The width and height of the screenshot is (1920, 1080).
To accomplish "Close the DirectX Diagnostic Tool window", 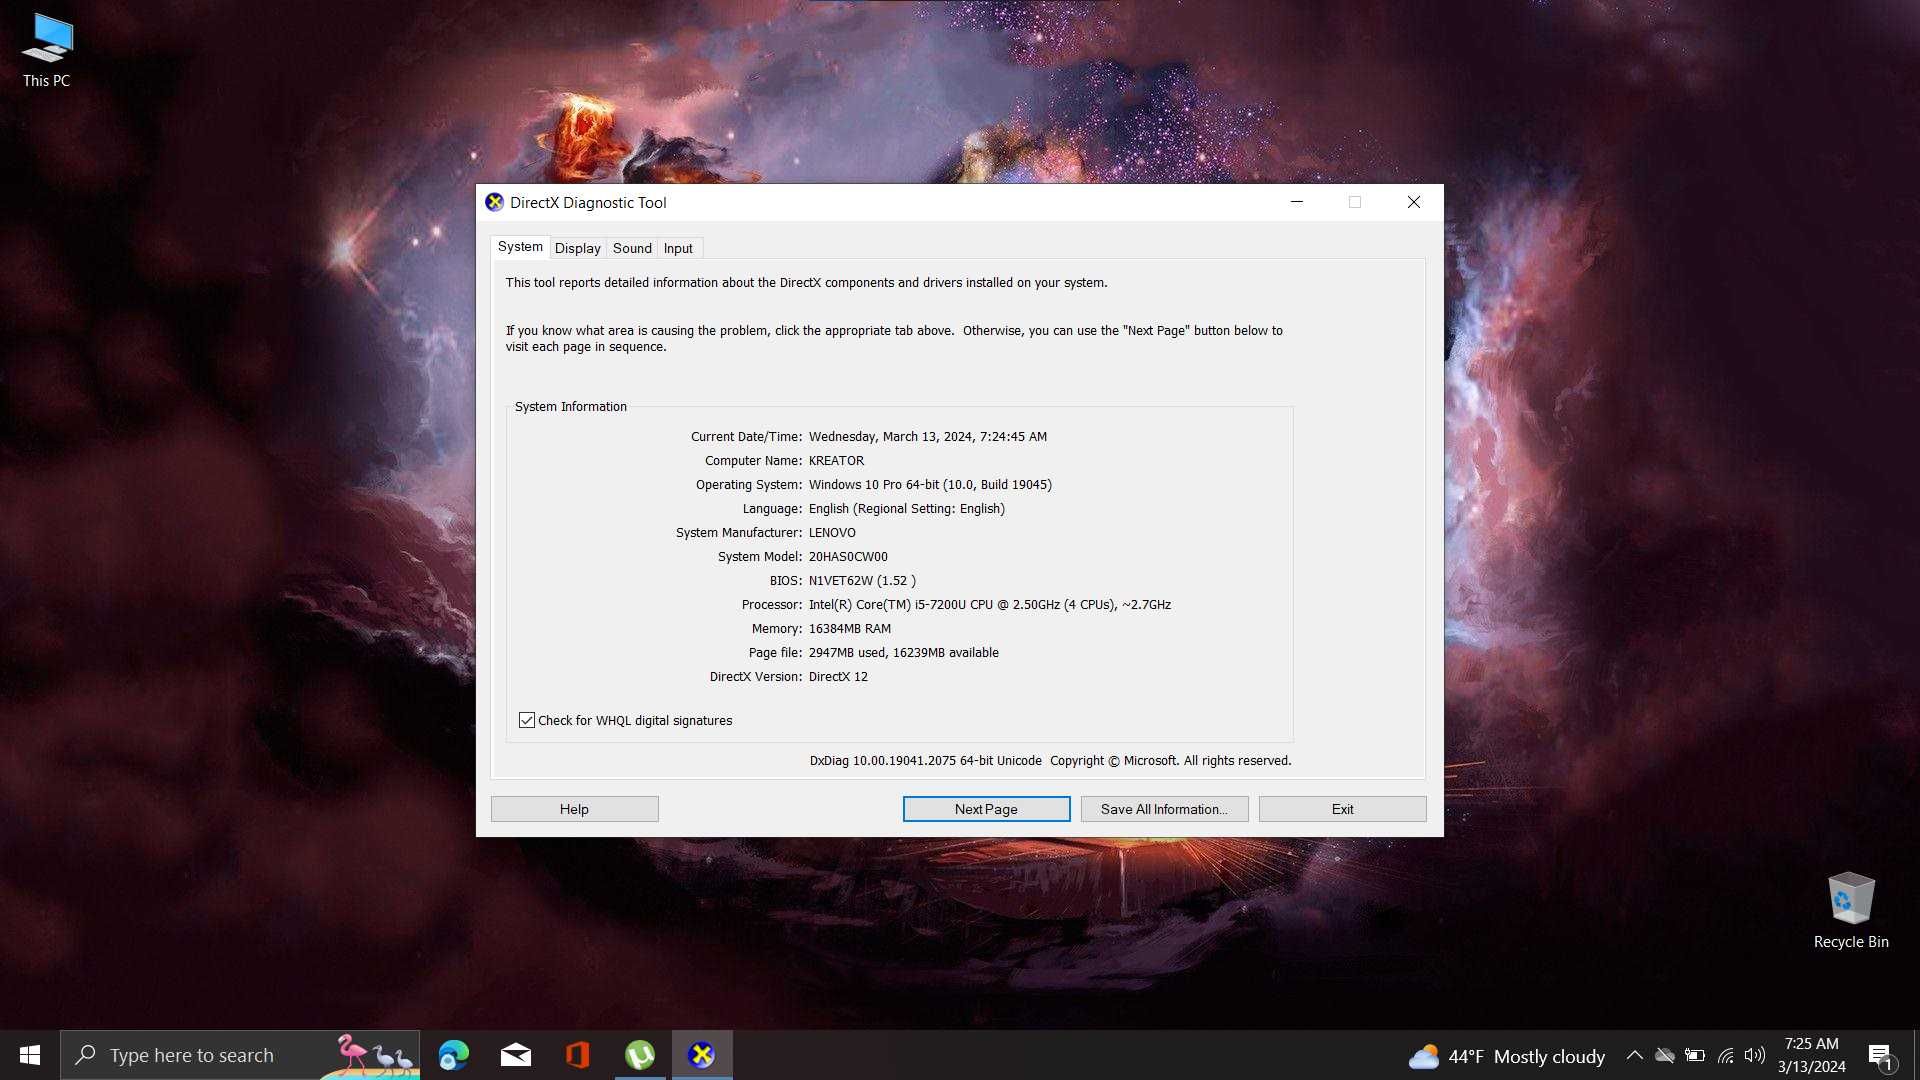I will (1414, 202).
